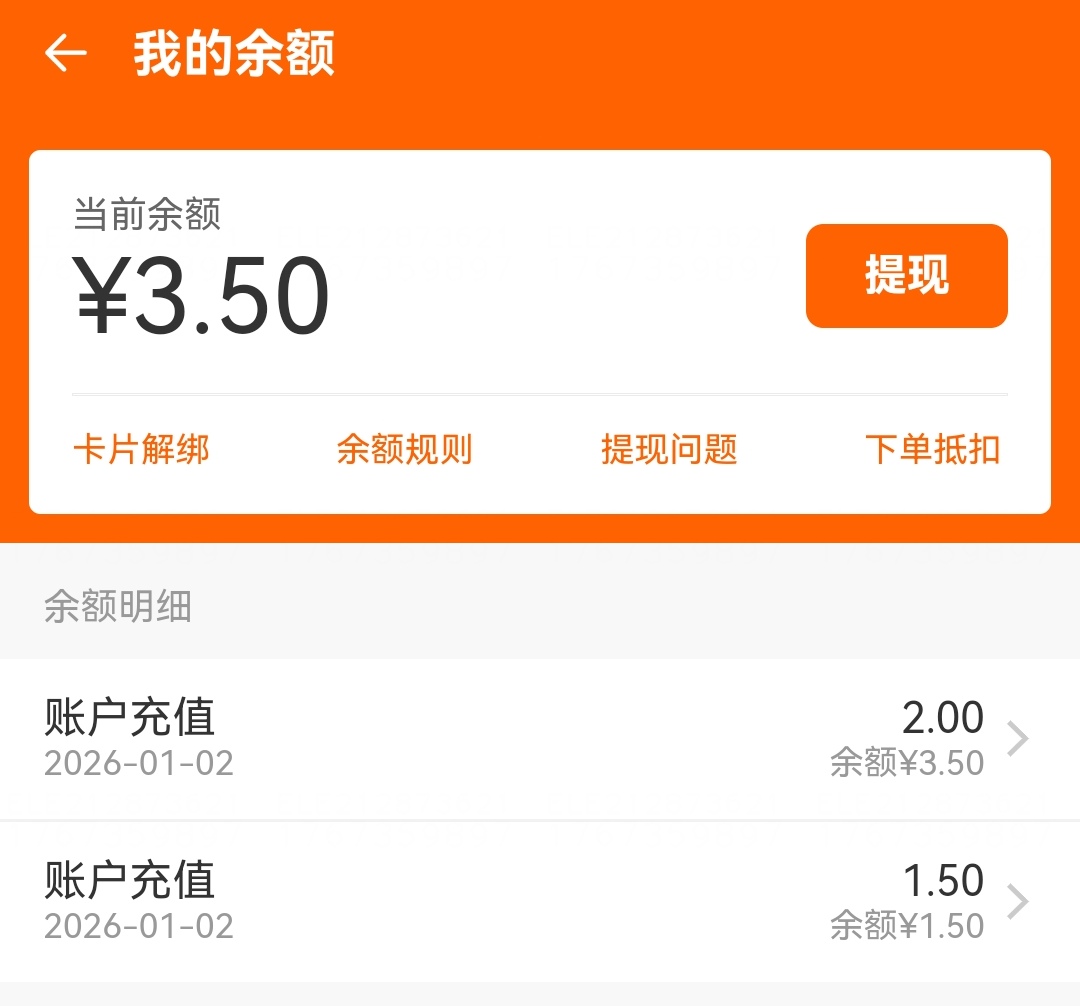Tap the 余额¥3.50 text in the first record
Screen dimensions: 1080x1006
point(907,764)
